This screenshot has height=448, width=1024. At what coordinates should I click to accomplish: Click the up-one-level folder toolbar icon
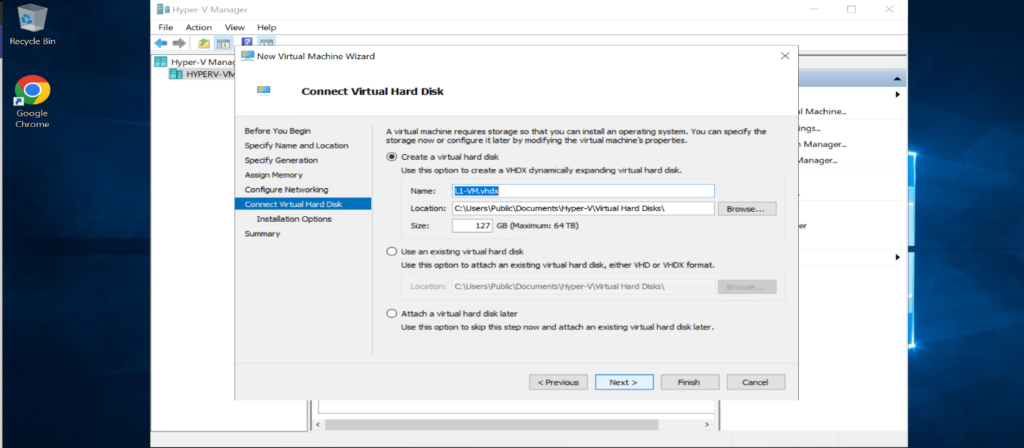(204, 44)
